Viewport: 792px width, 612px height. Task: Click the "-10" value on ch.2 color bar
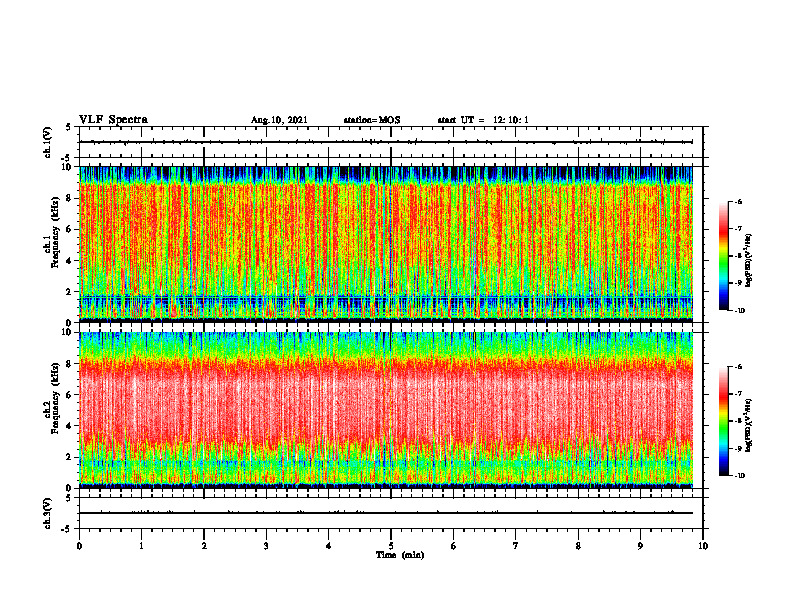pyautogui.click(x=739, y=476)
